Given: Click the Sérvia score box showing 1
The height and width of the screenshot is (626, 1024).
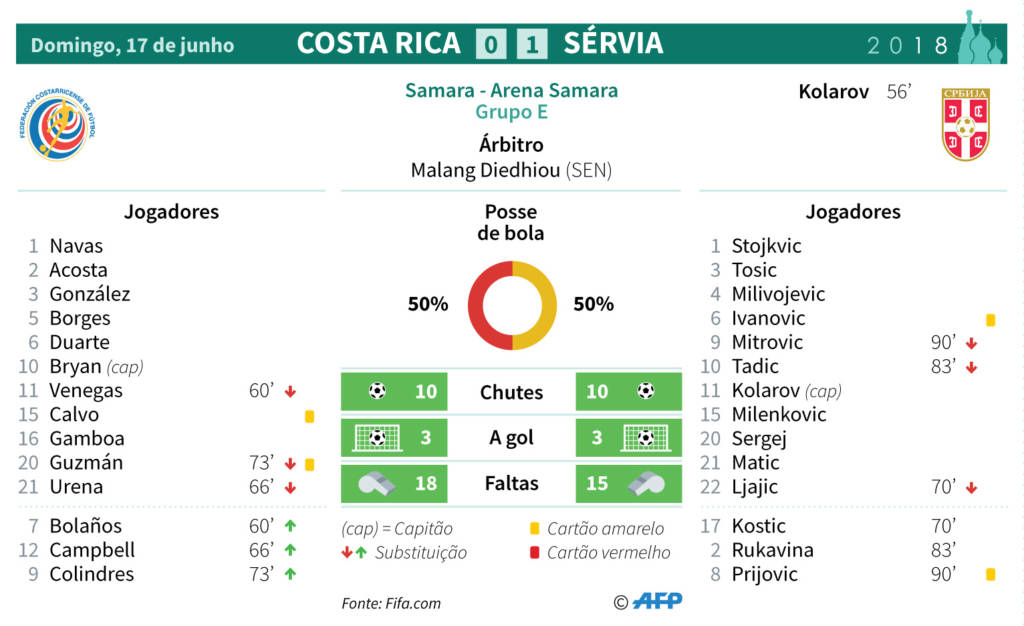Looking at the screenshot, I should click(532, 44).
